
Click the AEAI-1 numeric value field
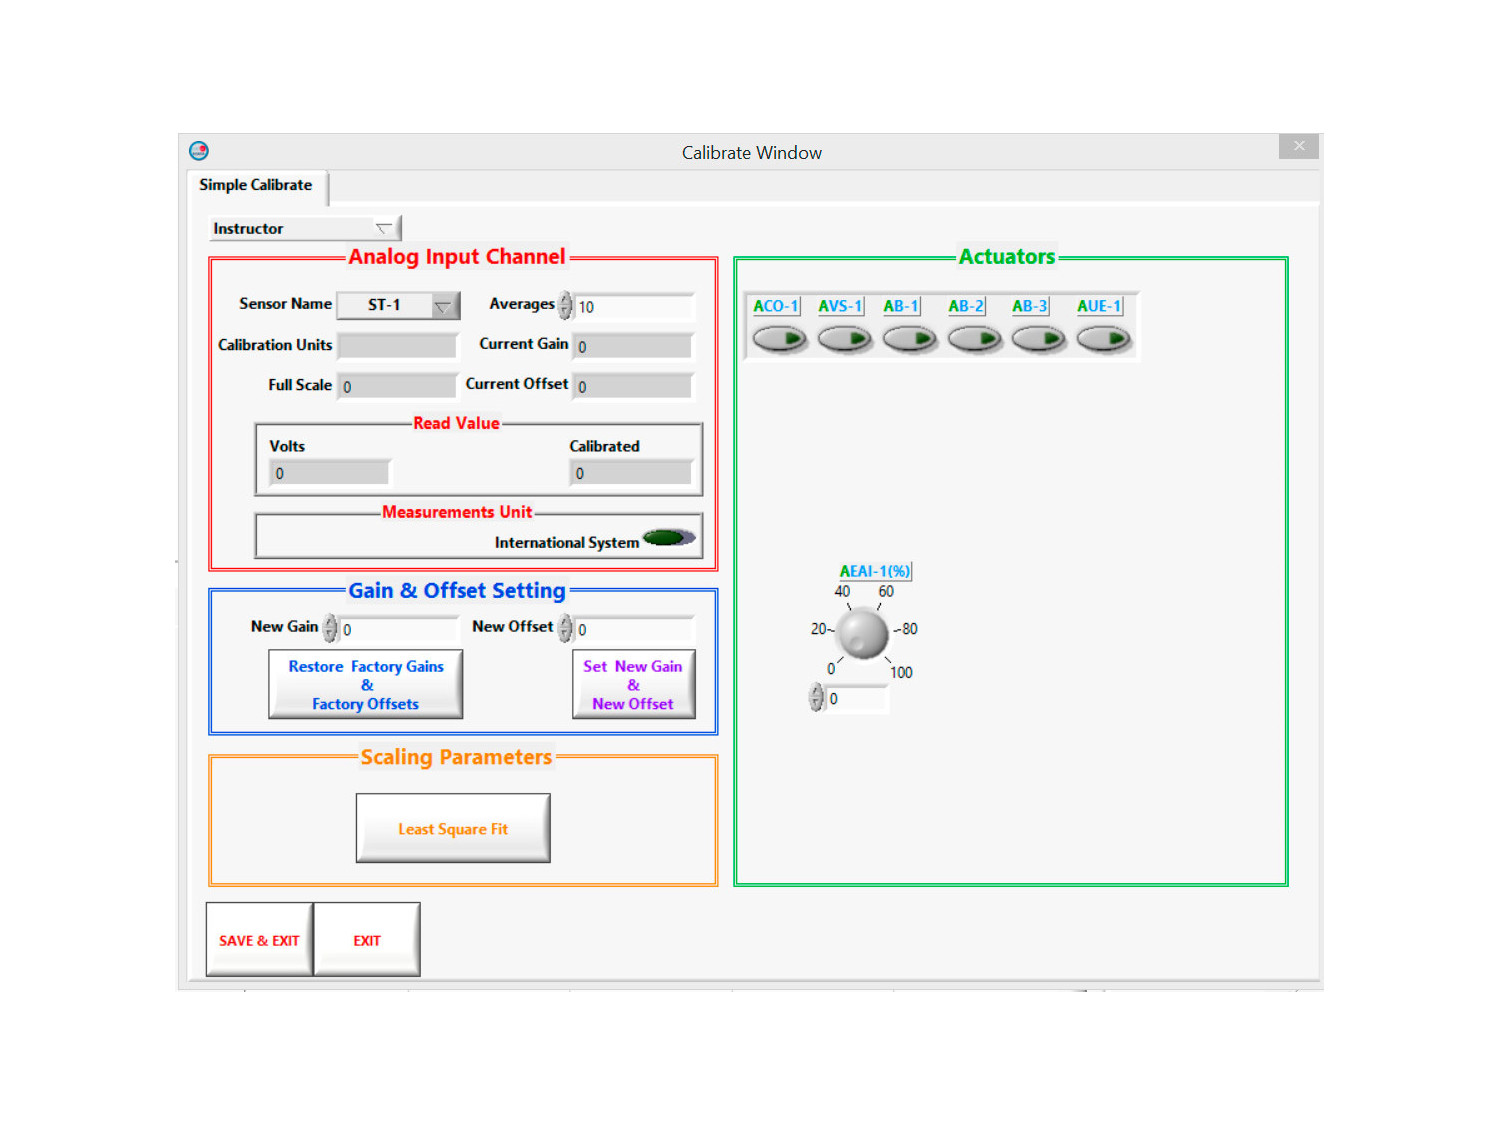click(857, 698)
